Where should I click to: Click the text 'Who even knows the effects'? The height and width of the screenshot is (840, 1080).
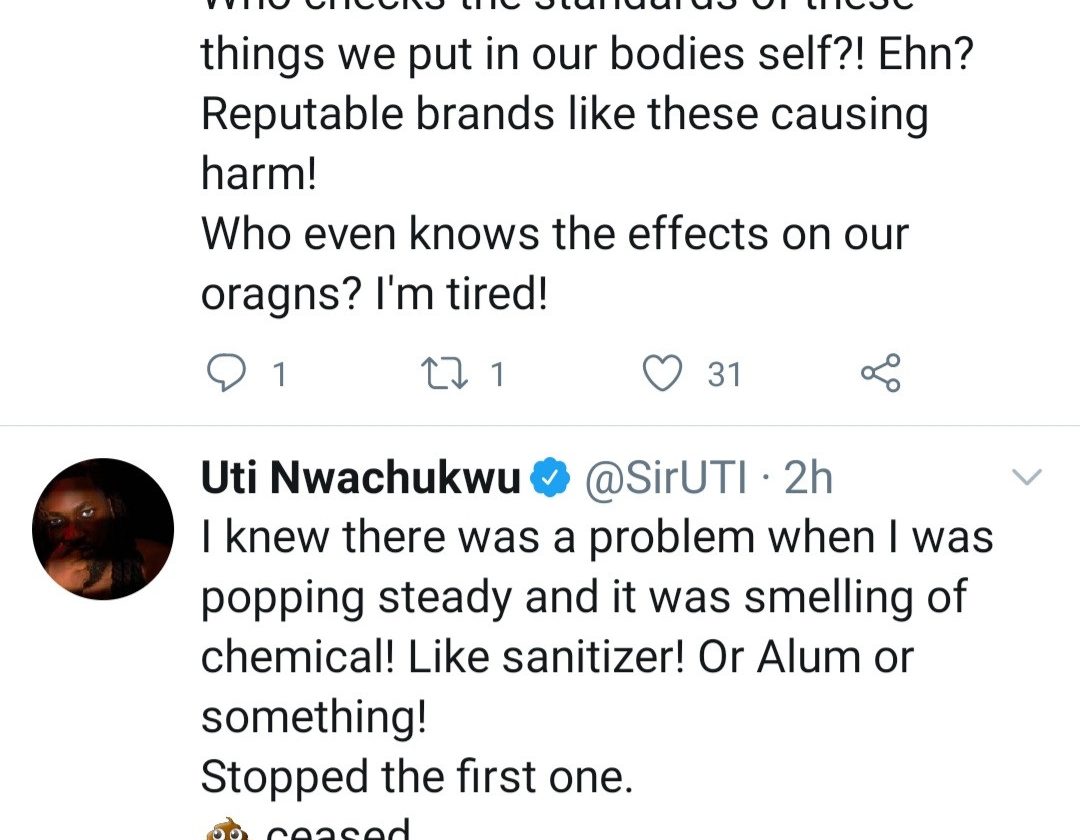(554, 235)
